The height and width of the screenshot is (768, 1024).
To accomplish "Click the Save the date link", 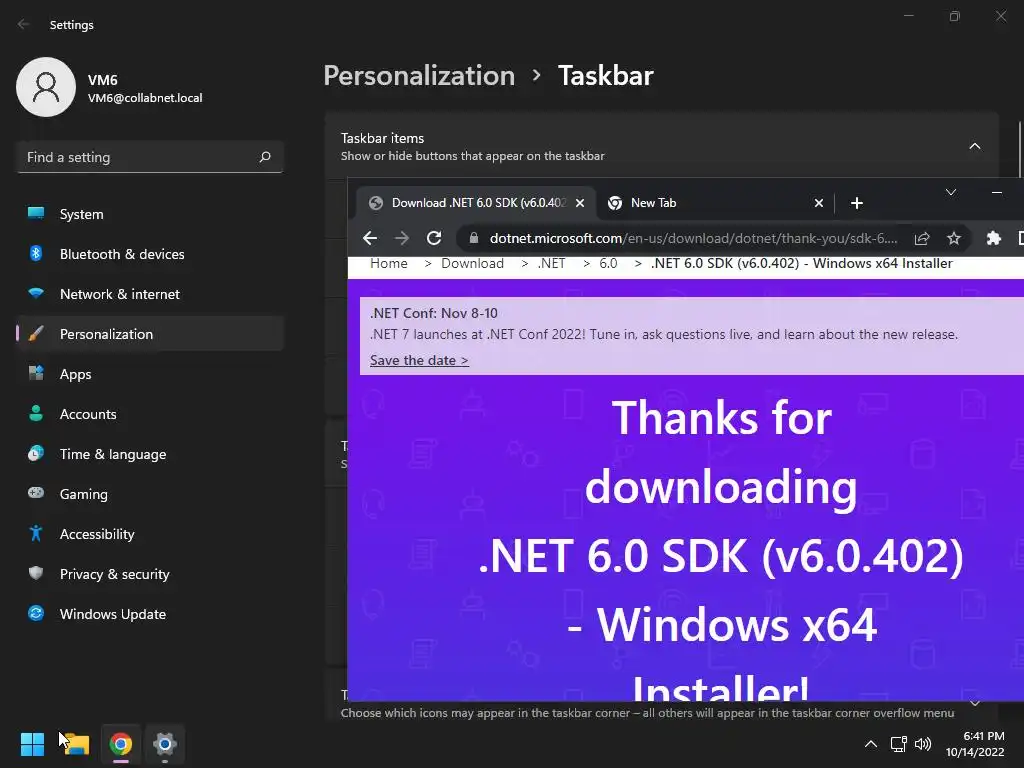I will (x=419, y=360).
